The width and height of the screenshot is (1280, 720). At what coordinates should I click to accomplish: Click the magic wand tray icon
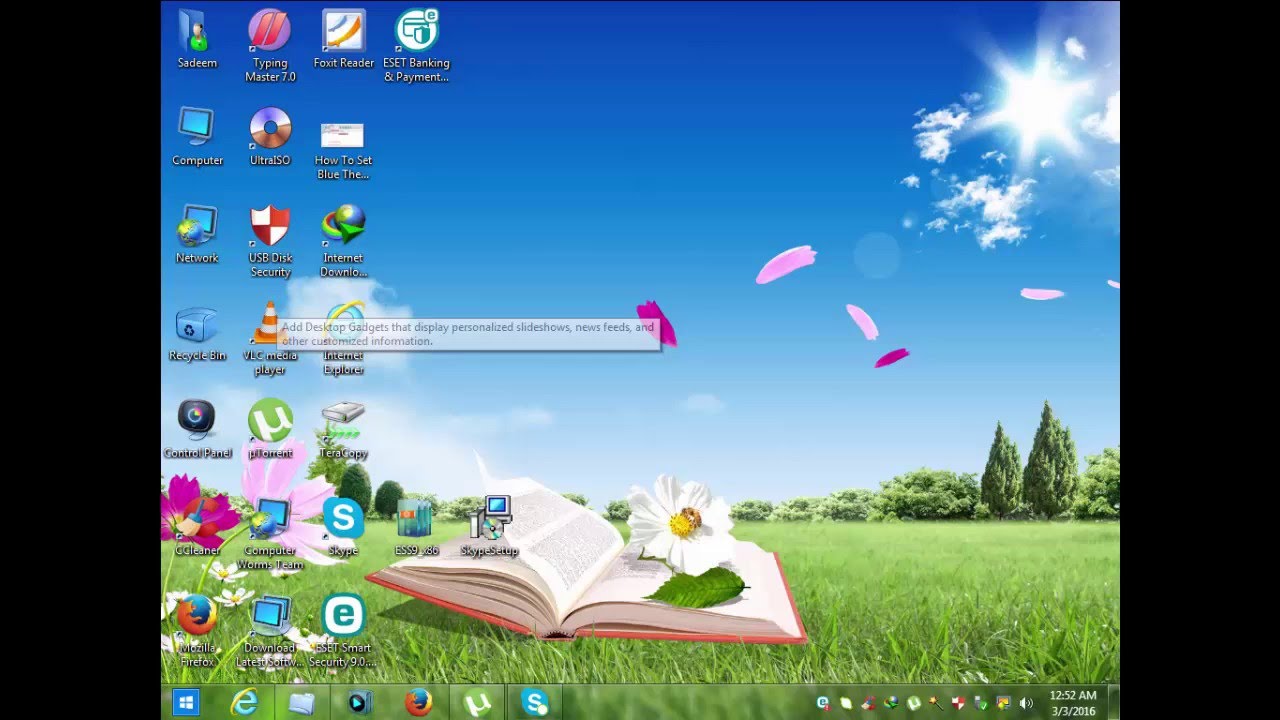pos(936,704)
